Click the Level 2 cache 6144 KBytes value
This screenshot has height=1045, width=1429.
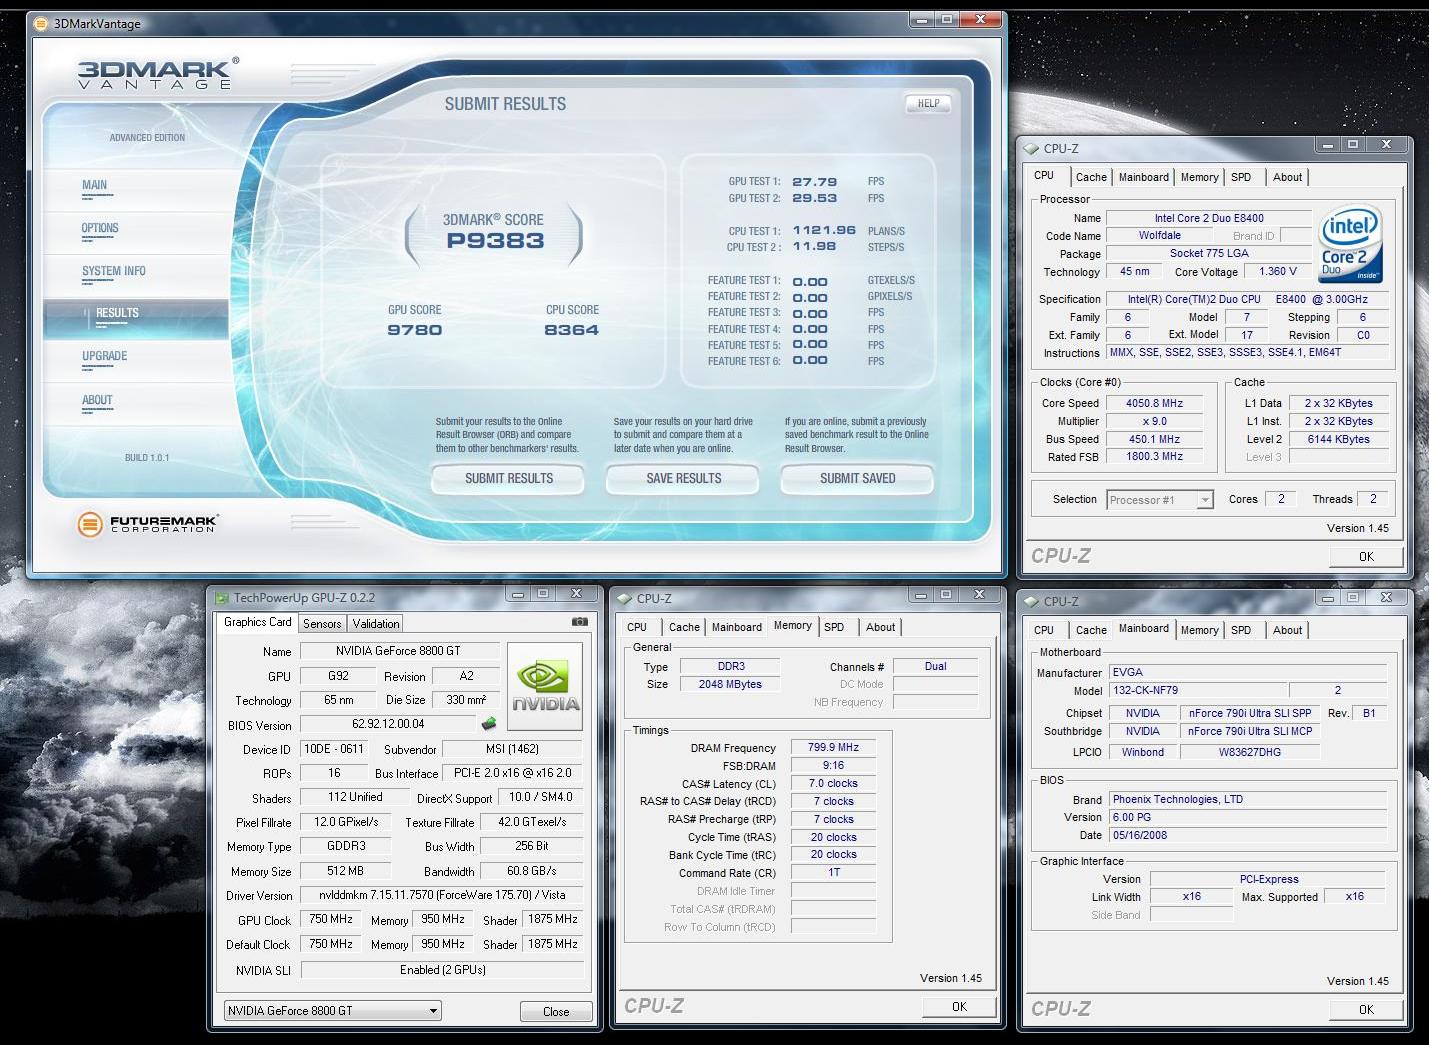coord(1338,439)
